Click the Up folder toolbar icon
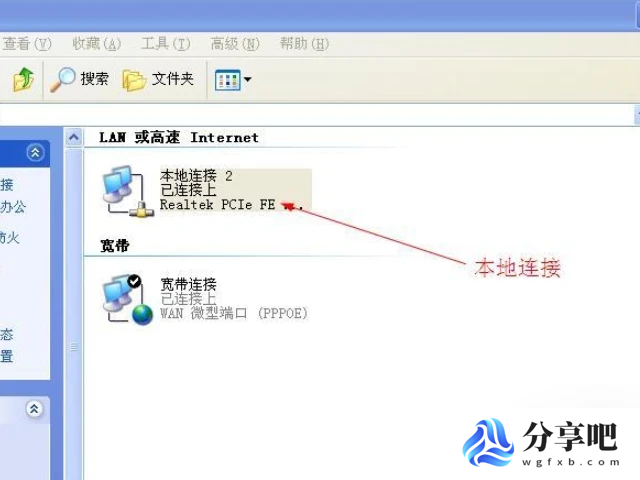The height and width of the screenshot is (480, 640). (24, 79)
